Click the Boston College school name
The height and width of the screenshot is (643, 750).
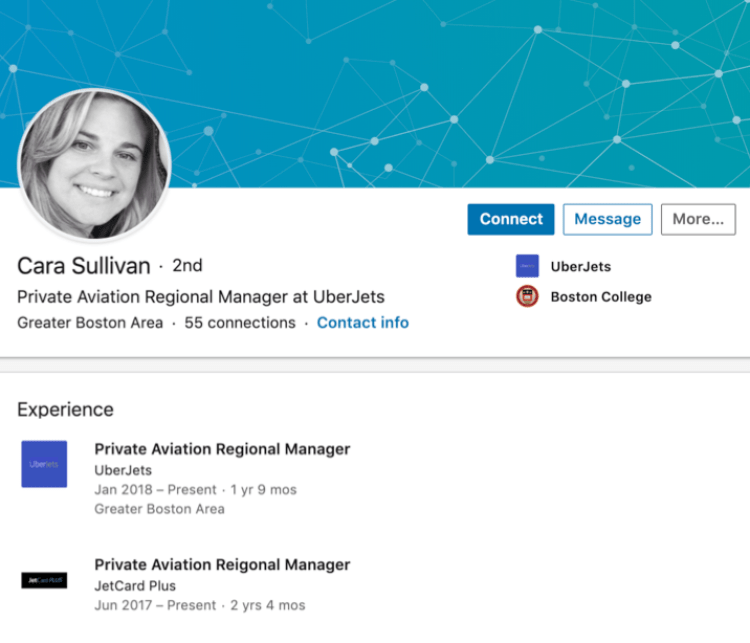[600, 297]
